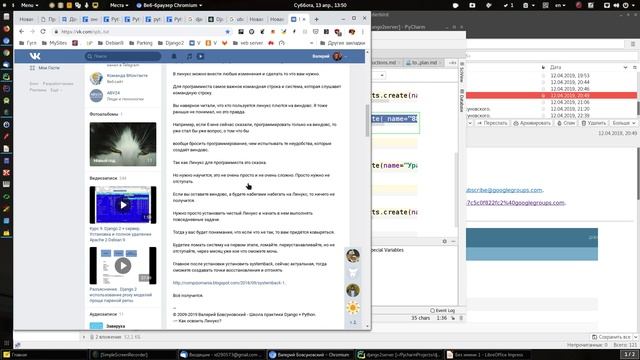The image size is (640, 360).
Task: Open the "Другие закладки" bookmarks folder
Action: click(342, 43)
